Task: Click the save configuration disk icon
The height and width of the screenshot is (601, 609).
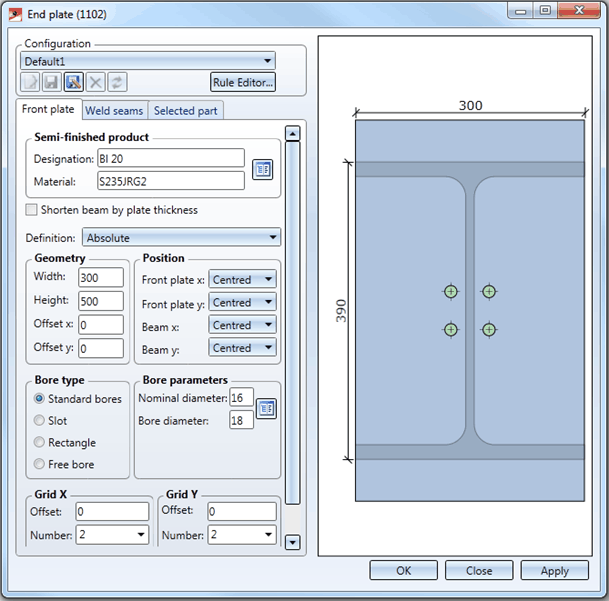Action: click(53, 82)
